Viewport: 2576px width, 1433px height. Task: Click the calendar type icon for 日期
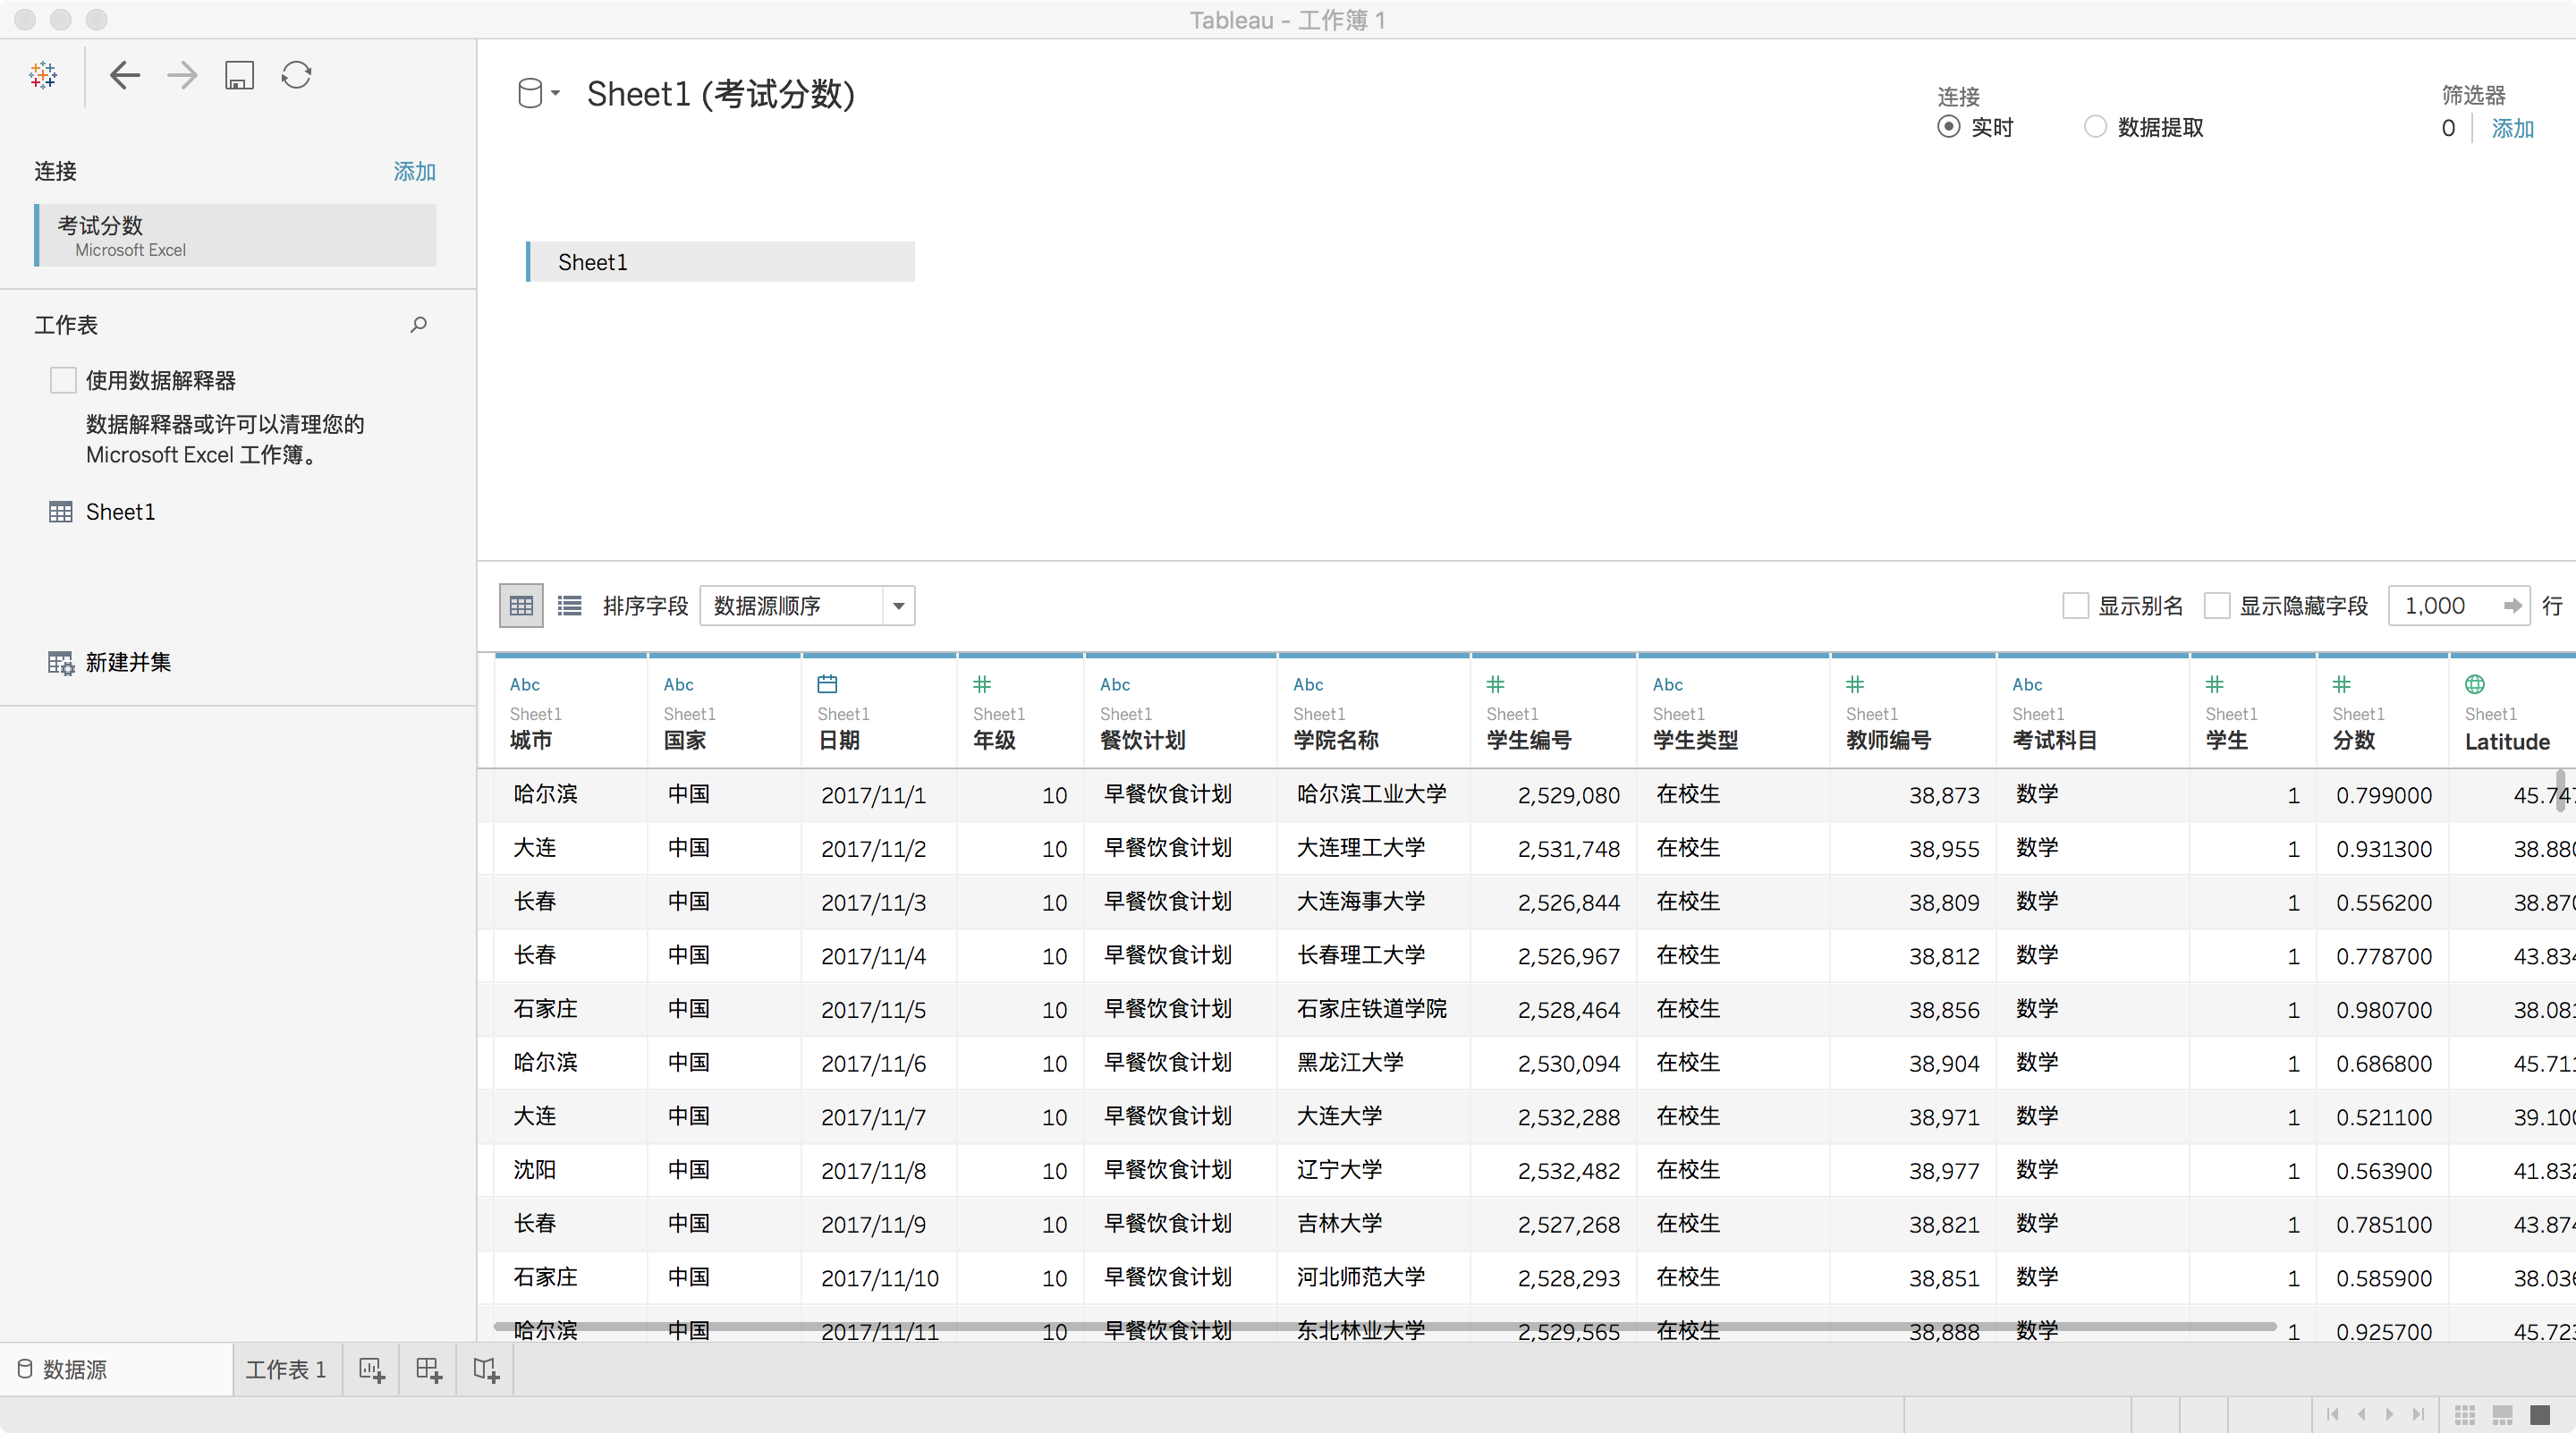[827, 684]
